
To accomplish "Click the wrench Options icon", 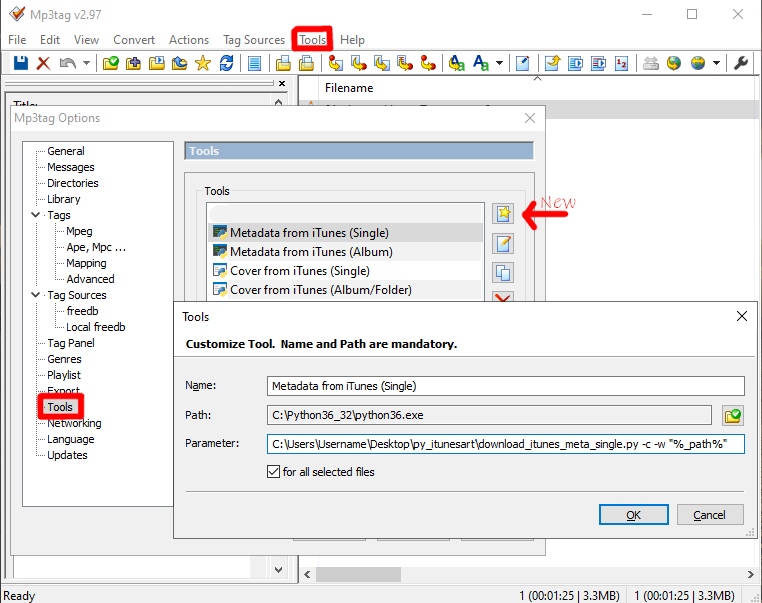I will coord(740,63).
